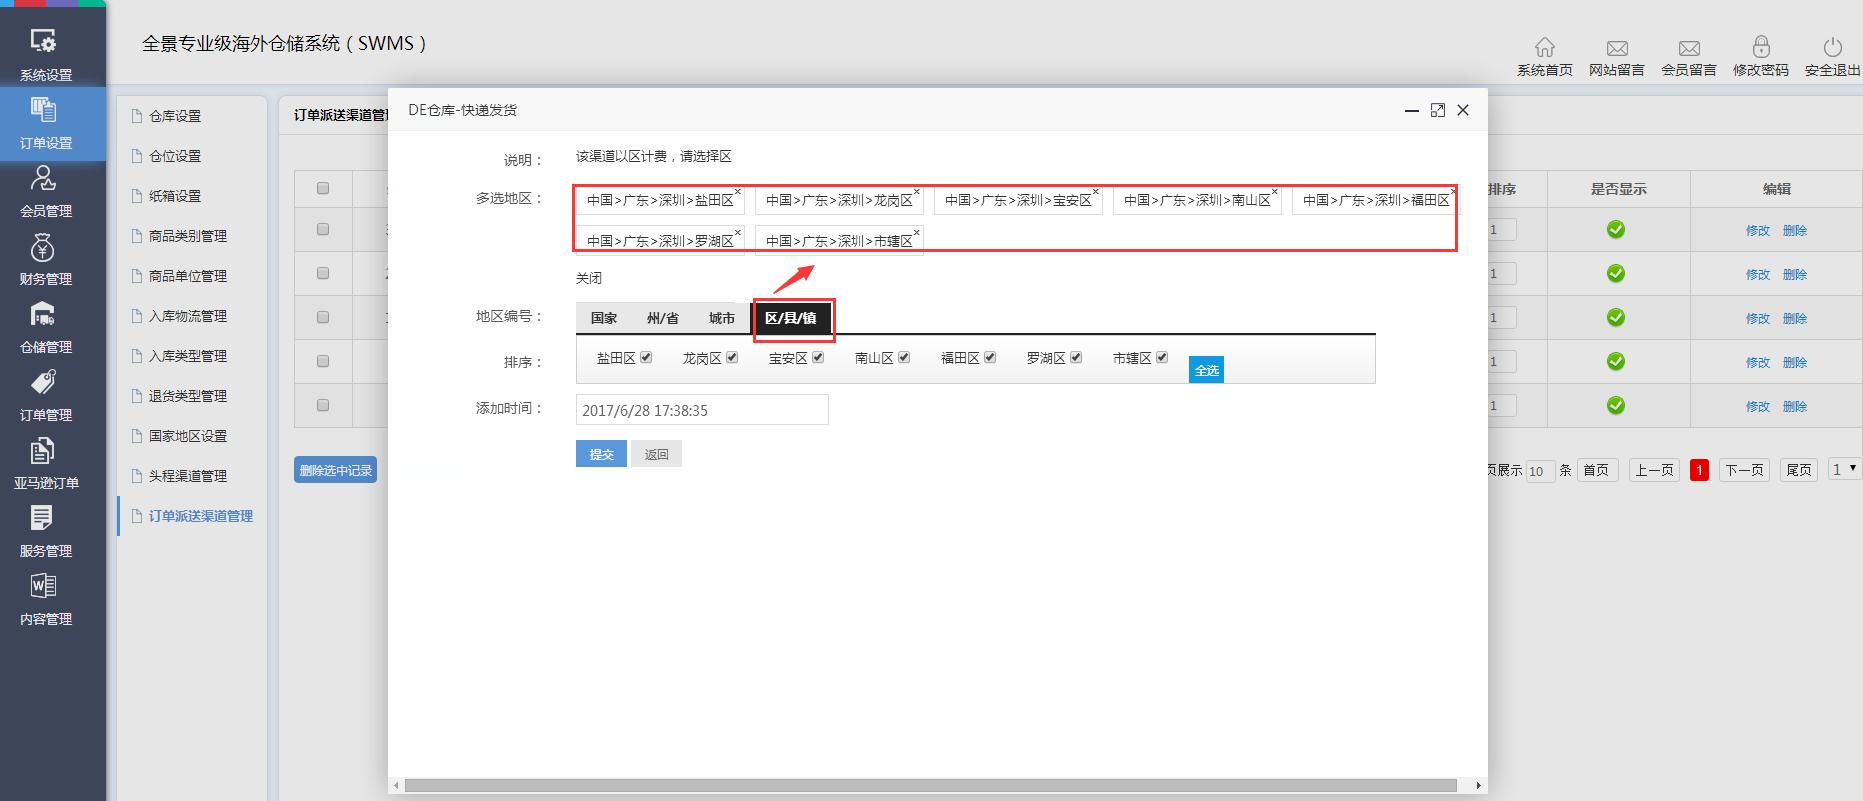Open the page number dropdown
Screen dimensions: 1863x801
click(x=1845, y=469)
